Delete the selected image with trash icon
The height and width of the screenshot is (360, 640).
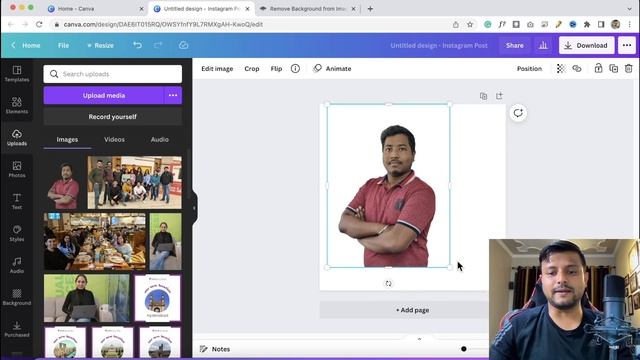pos(629,69)
